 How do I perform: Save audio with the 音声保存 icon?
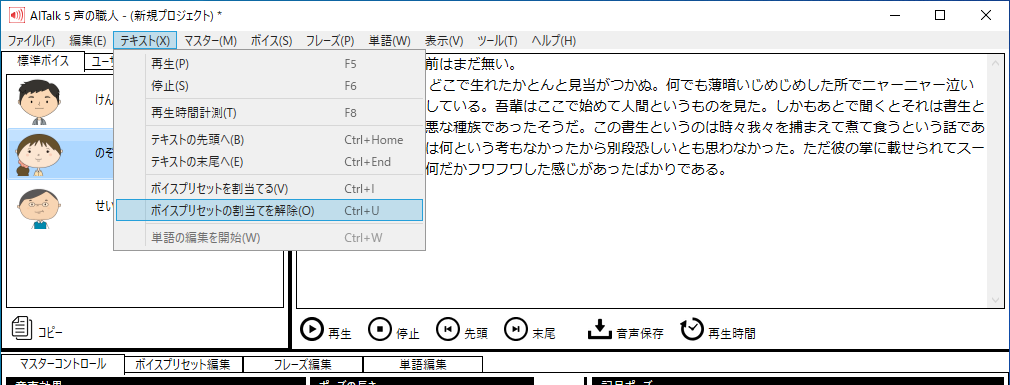pyautogui.click(x=599, y=330)
